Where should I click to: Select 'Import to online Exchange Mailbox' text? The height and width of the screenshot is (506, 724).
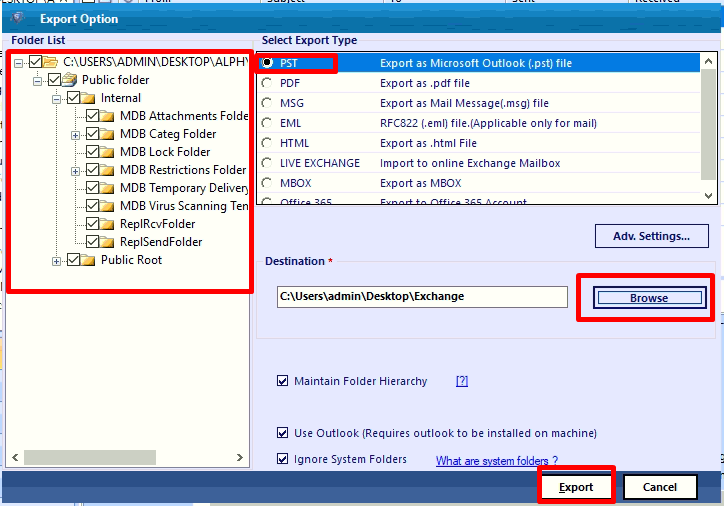point(470,163)
